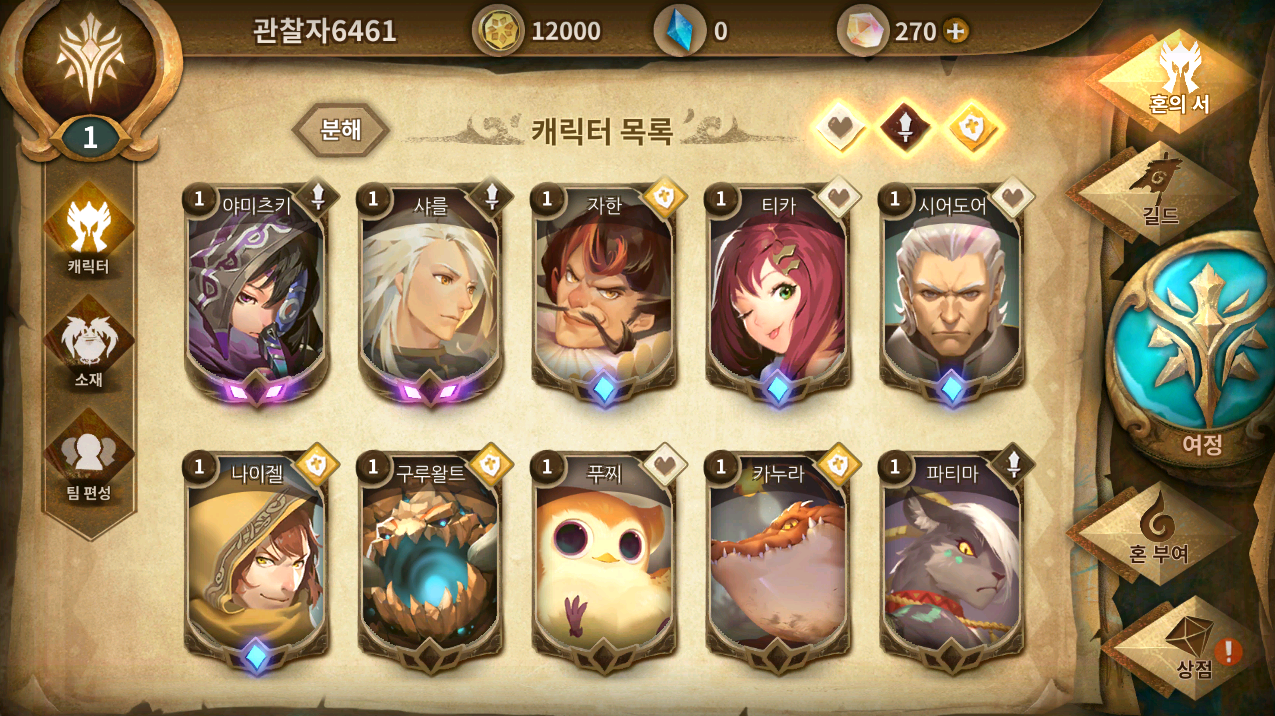Toggle the heart type filter

(840, 129)
